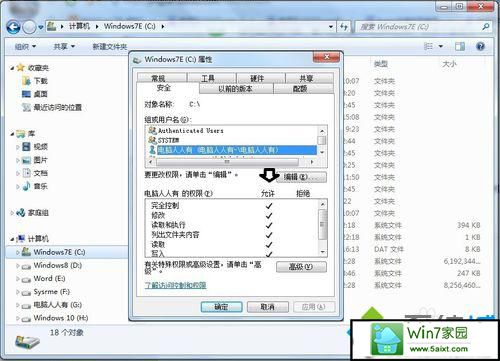
Task: Click 计算机 in address breadcrumb
Action: coord(80,26)
